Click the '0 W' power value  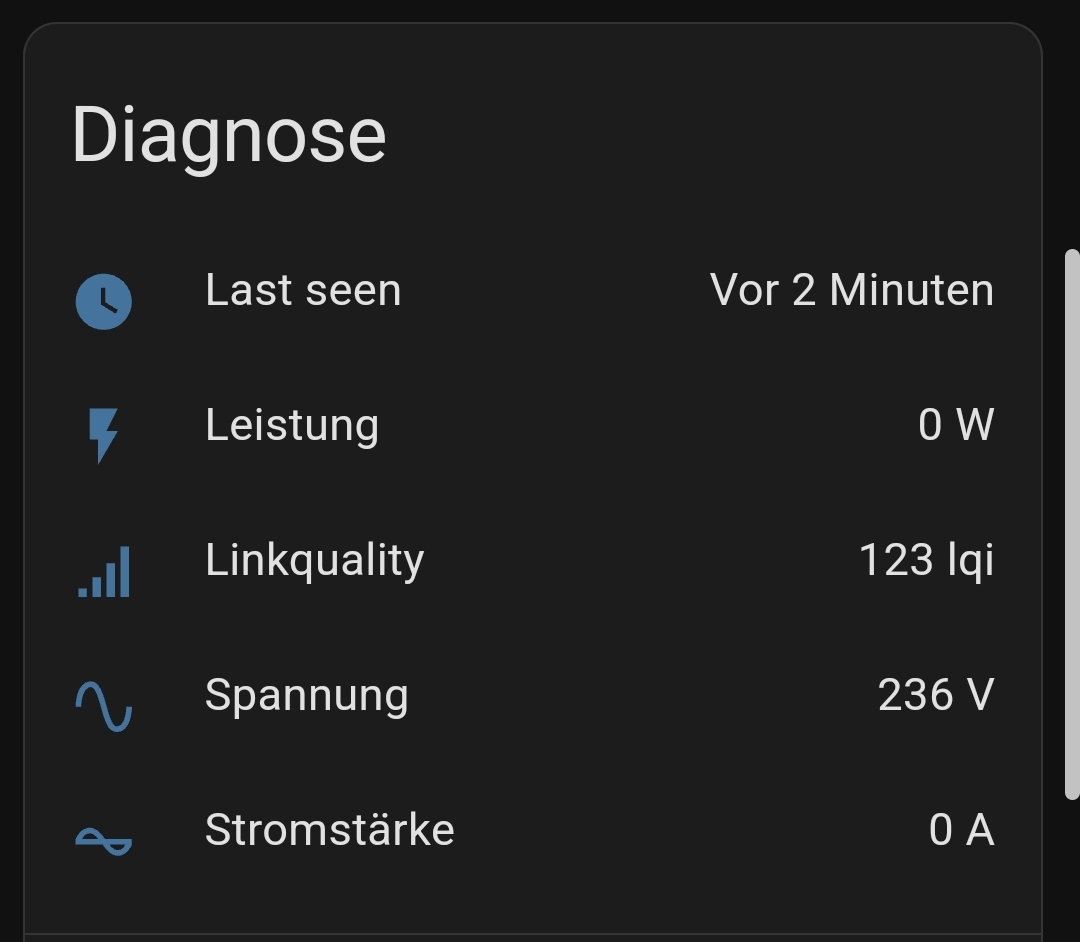(956, 424)
